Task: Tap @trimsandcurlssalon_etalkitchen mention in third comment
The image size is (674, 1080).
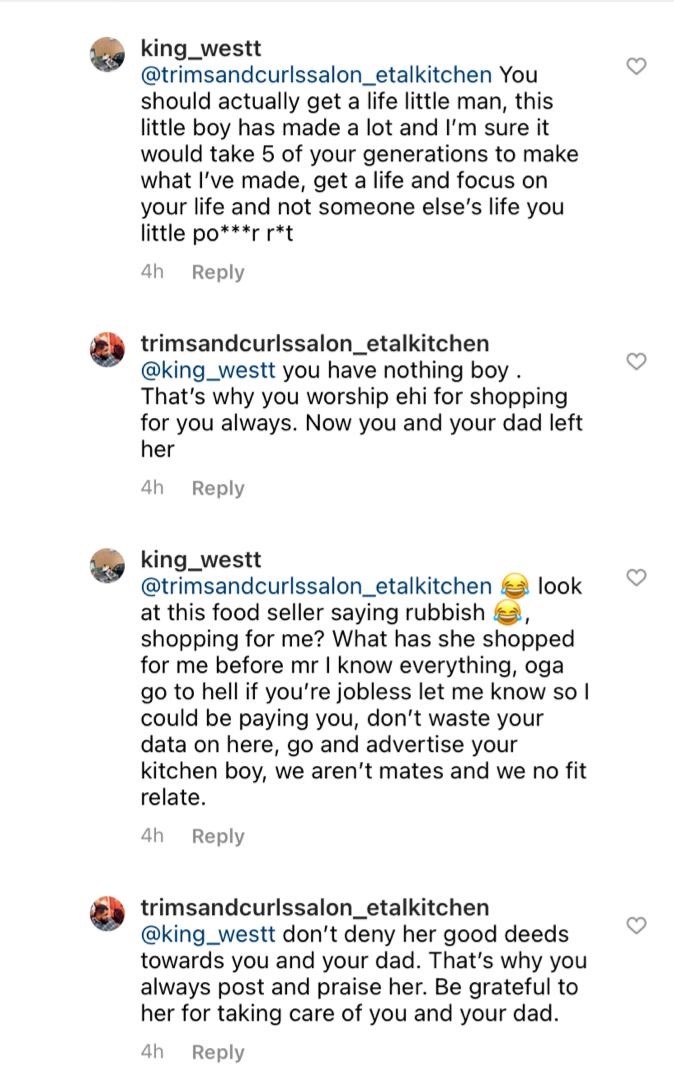Action: click(x=316, y=586)
